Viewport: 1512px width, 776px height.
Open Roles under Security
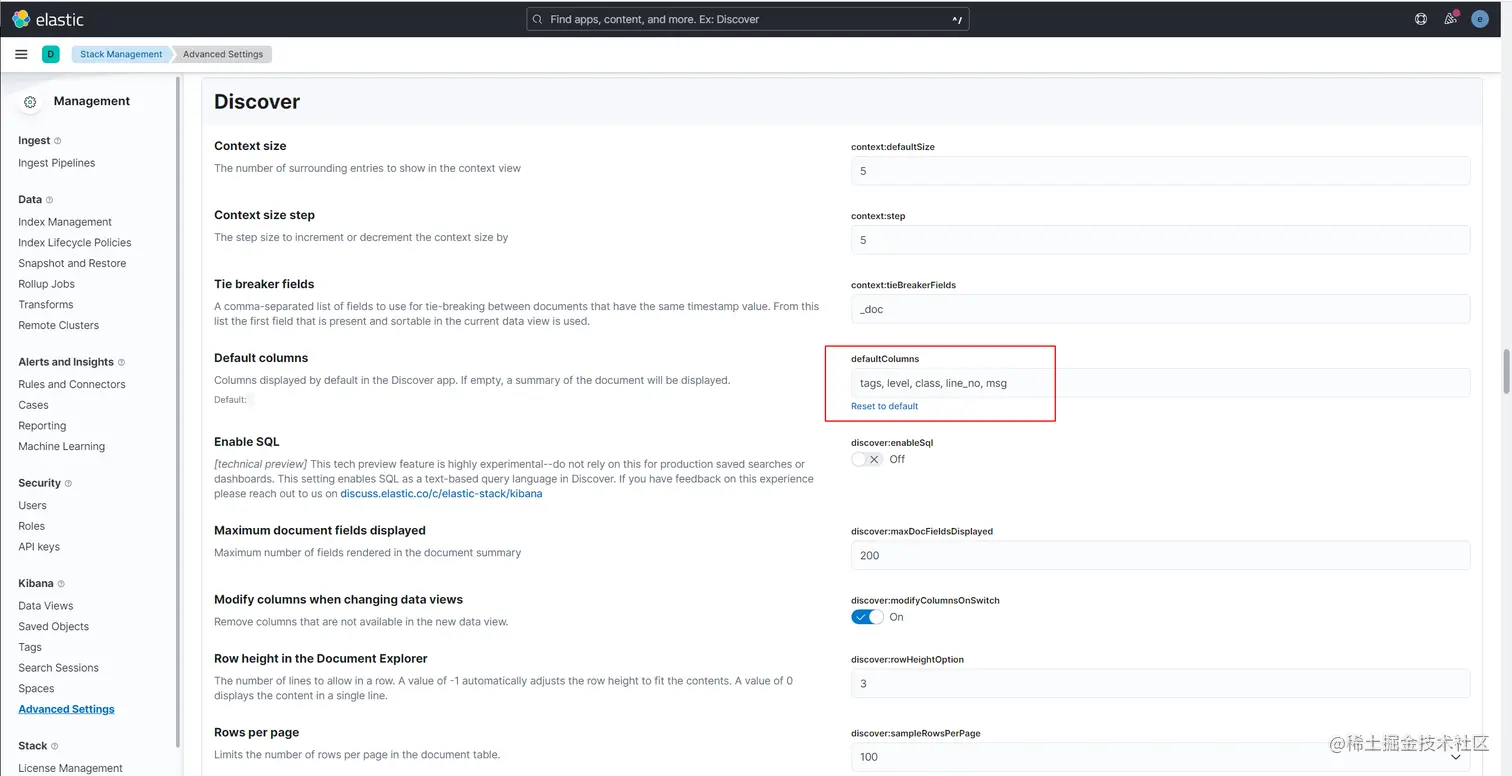tap(32, 526)
